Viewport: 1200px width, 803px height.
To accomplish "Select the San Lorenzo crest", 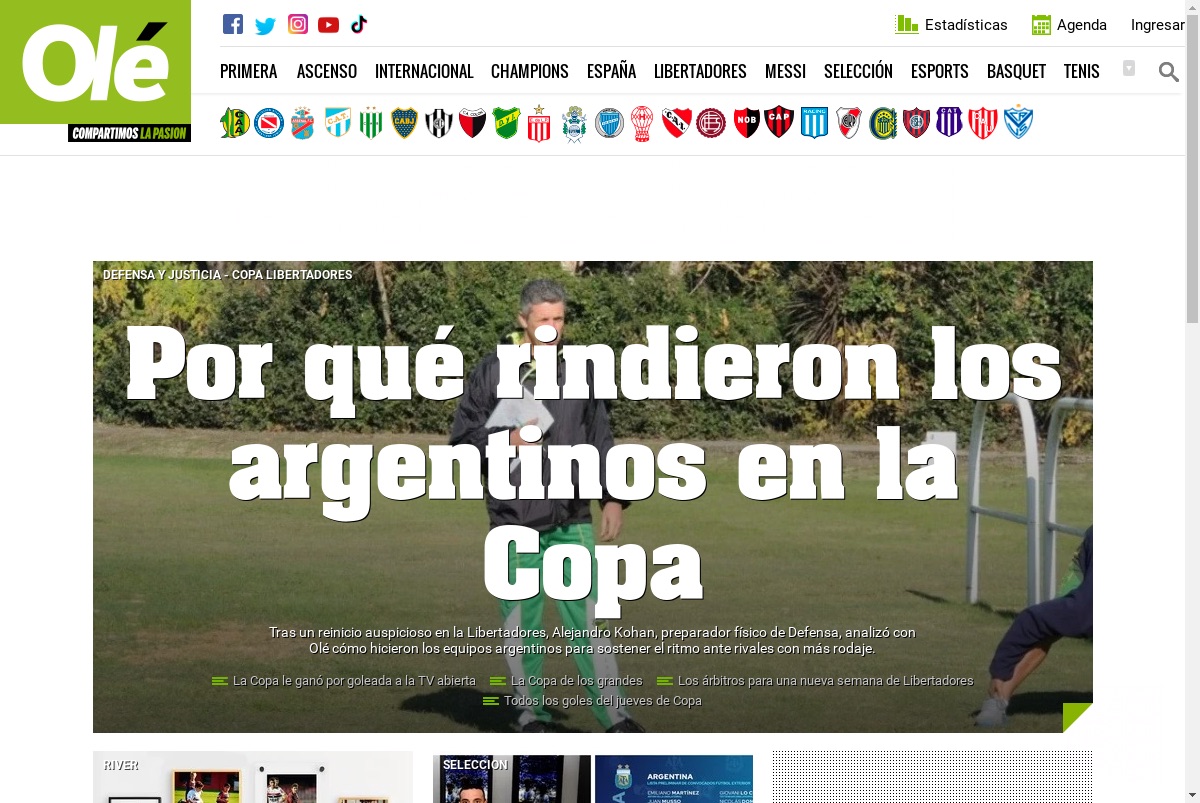I will pyautogui.click(x=917, y=123).
